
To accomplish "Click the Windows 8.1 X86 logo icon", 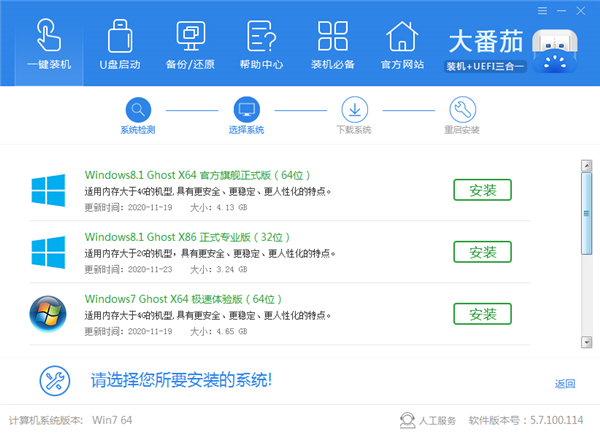I will click(48, 253).
